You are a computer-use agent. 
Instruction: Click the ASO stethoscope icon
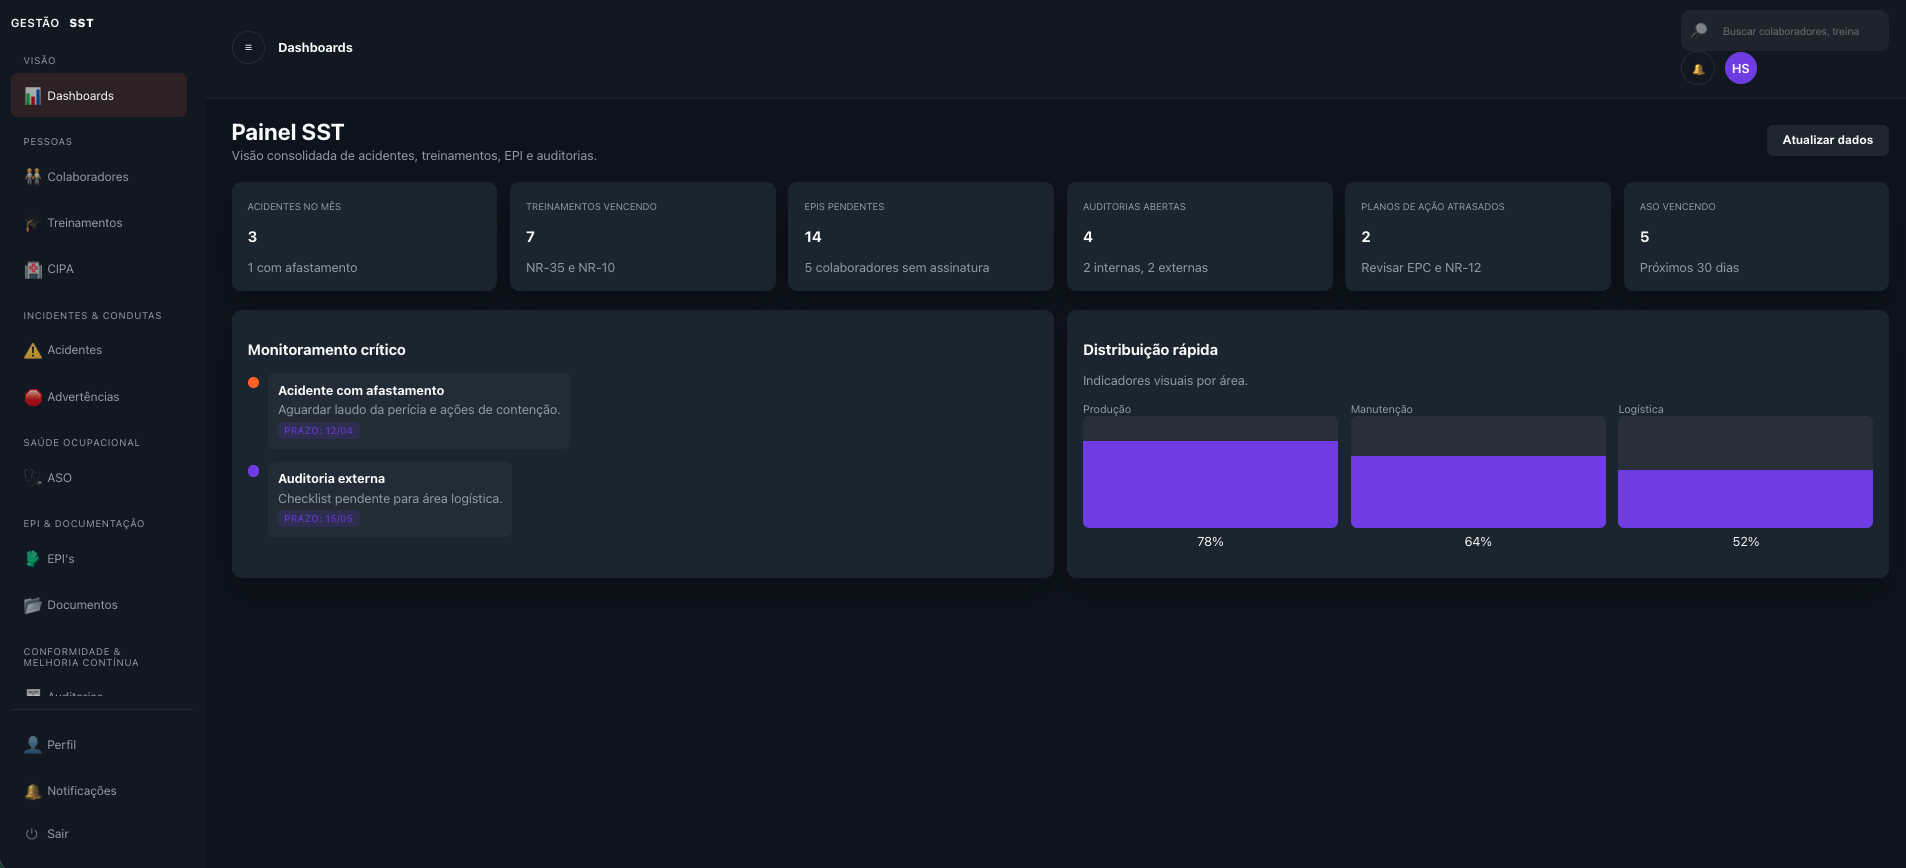[x=33, y=478]
